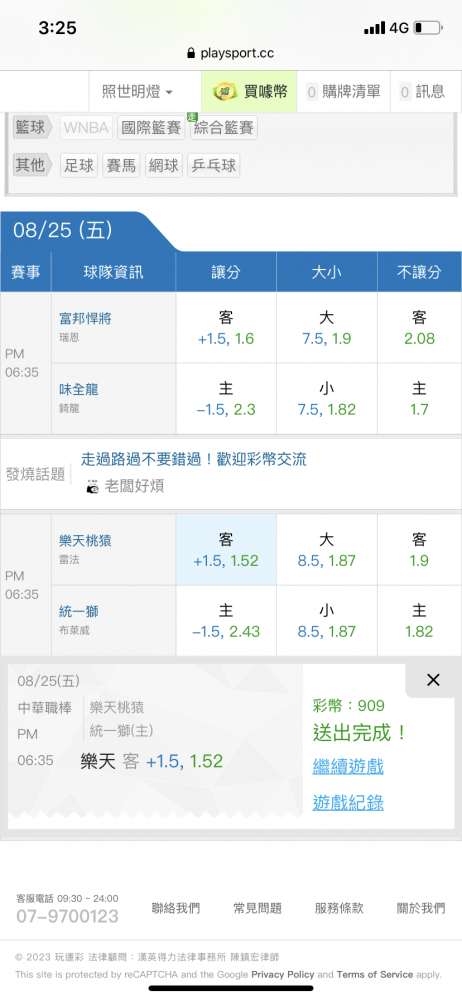This screenshot has height=1000, width=462.
Task: Pick 富邦悍將 客 +1.5 handicap cell
Action: point(226,328)
